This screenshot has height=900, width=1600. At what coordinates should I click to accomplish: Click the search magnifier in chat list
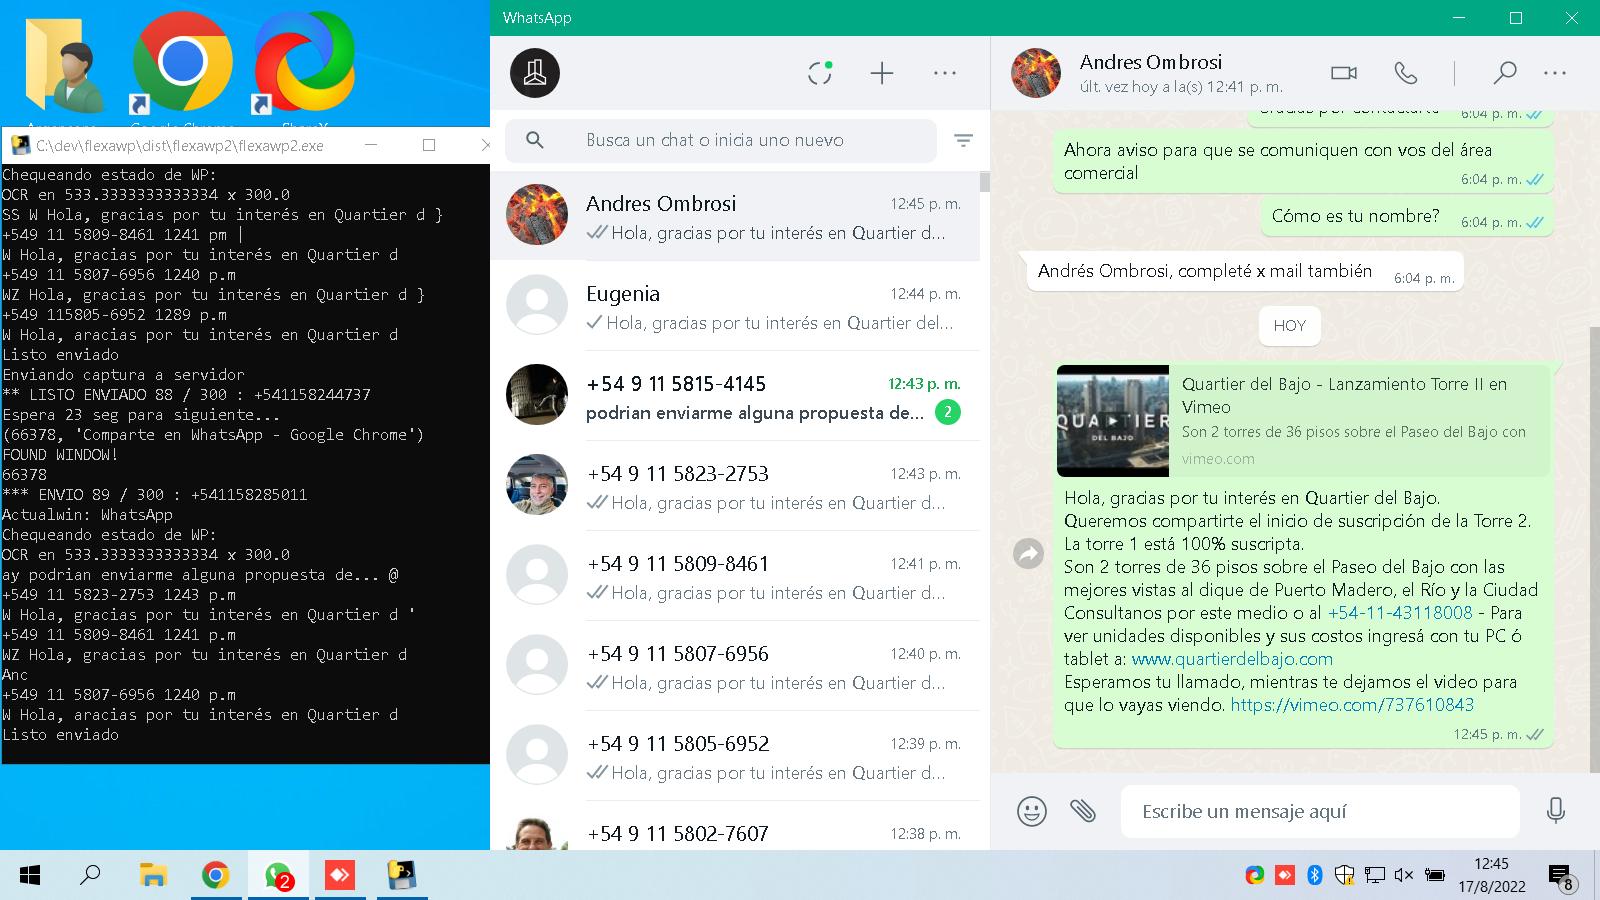click(535, 140)
